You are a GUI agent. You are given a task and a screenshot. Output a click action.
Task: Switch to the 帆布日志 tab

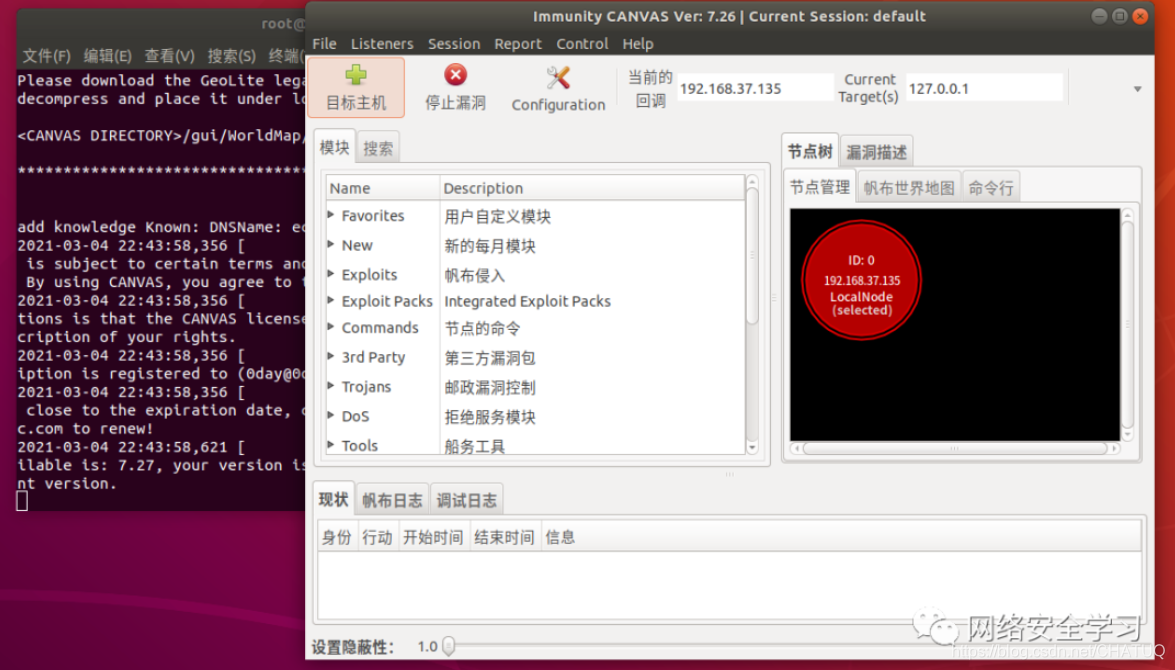(392, 500)
